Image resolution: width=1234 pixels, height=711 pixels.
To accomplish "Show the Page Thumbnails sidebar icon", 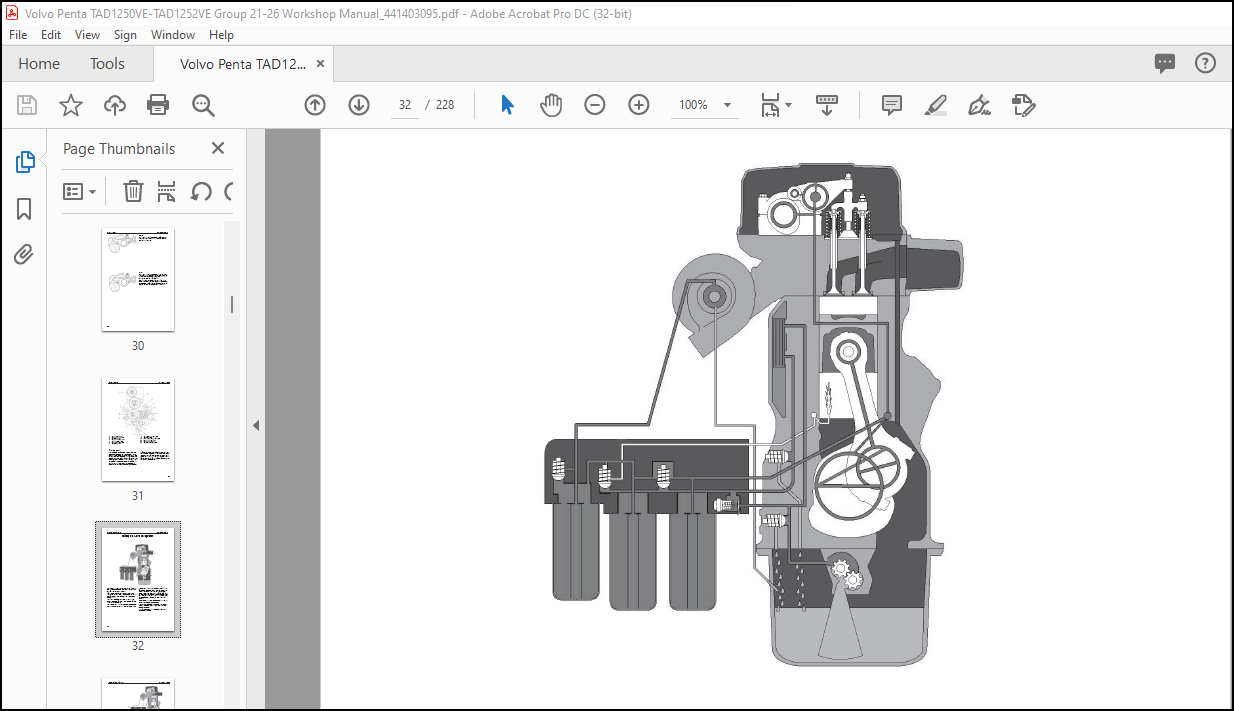I will [x=25, y=162].
